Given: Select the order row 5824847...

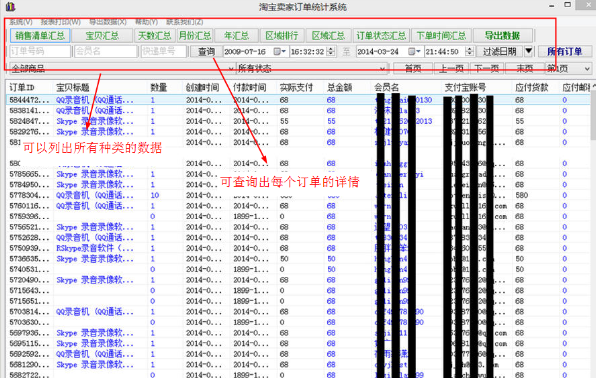Looking at the screenshot, I should [298, 121].
